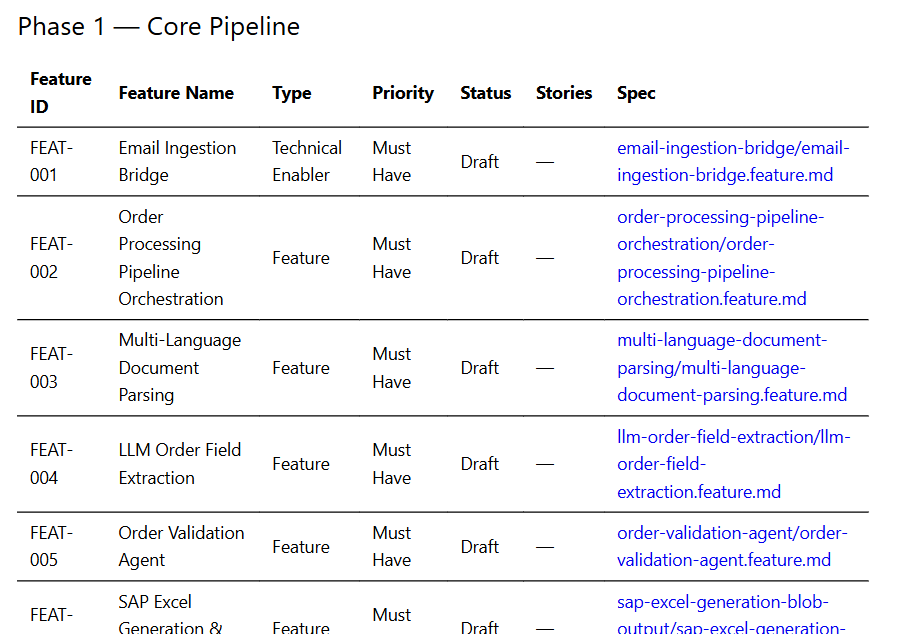The width and height of the screenshot is (915, 634).
Task: Click the Phase 1 — Core Pipeline heading
Action: (x=159, y=27)
